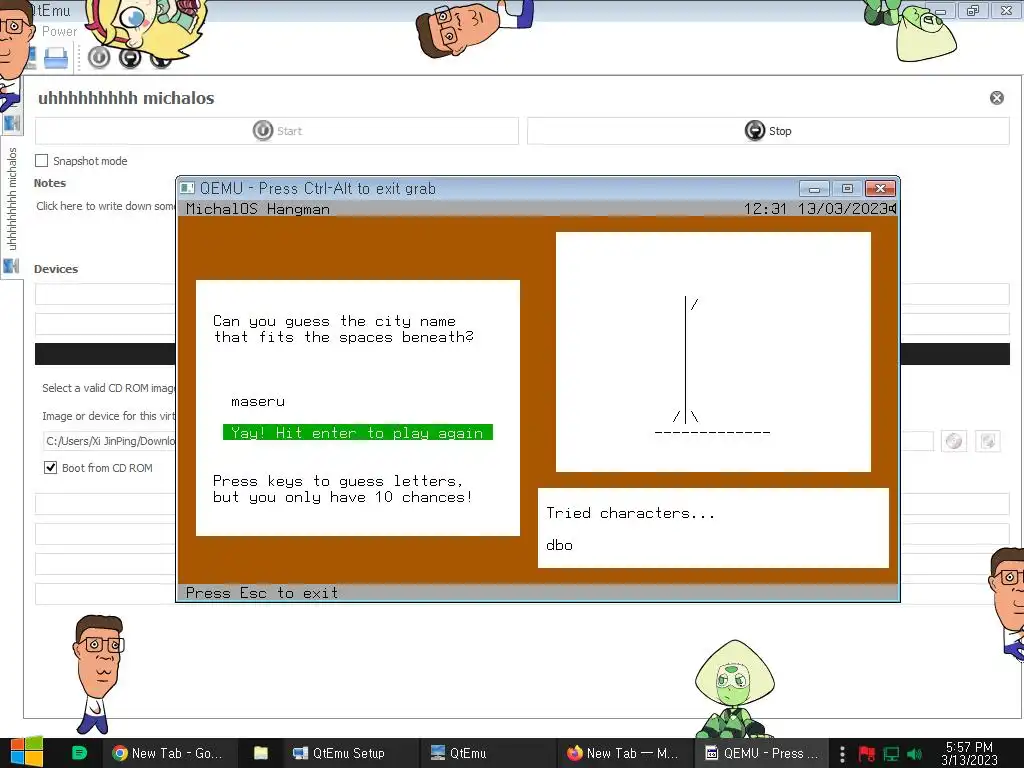Click the volume tray icon

click(915, 754)
